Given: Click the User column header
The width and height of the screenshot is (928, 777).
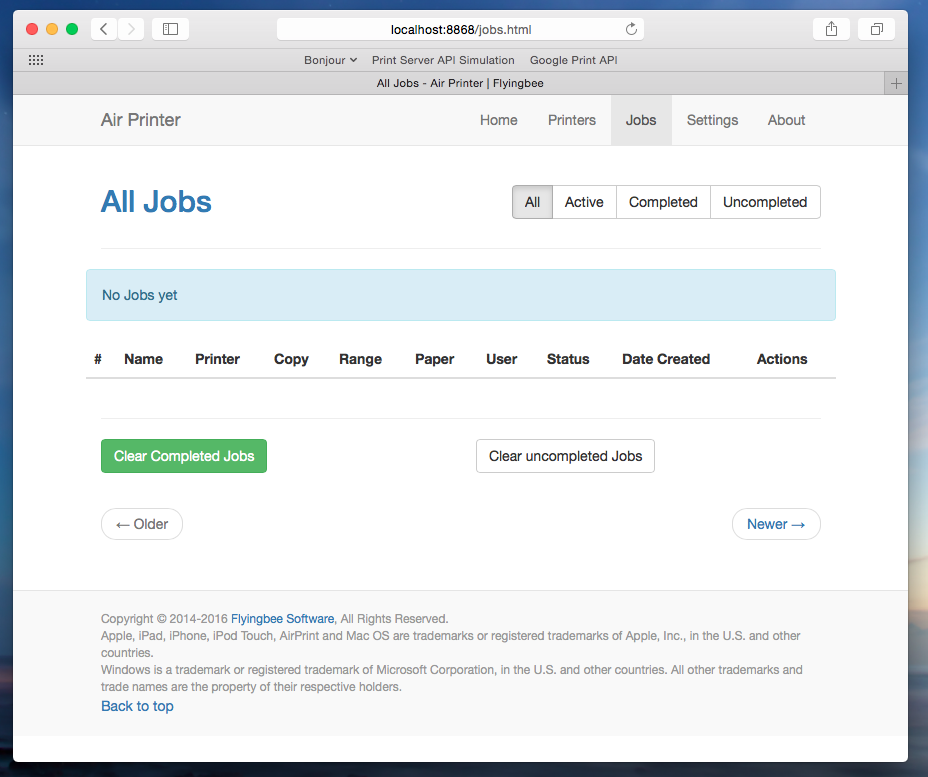Looking at the screenshot, I should 501,359.
